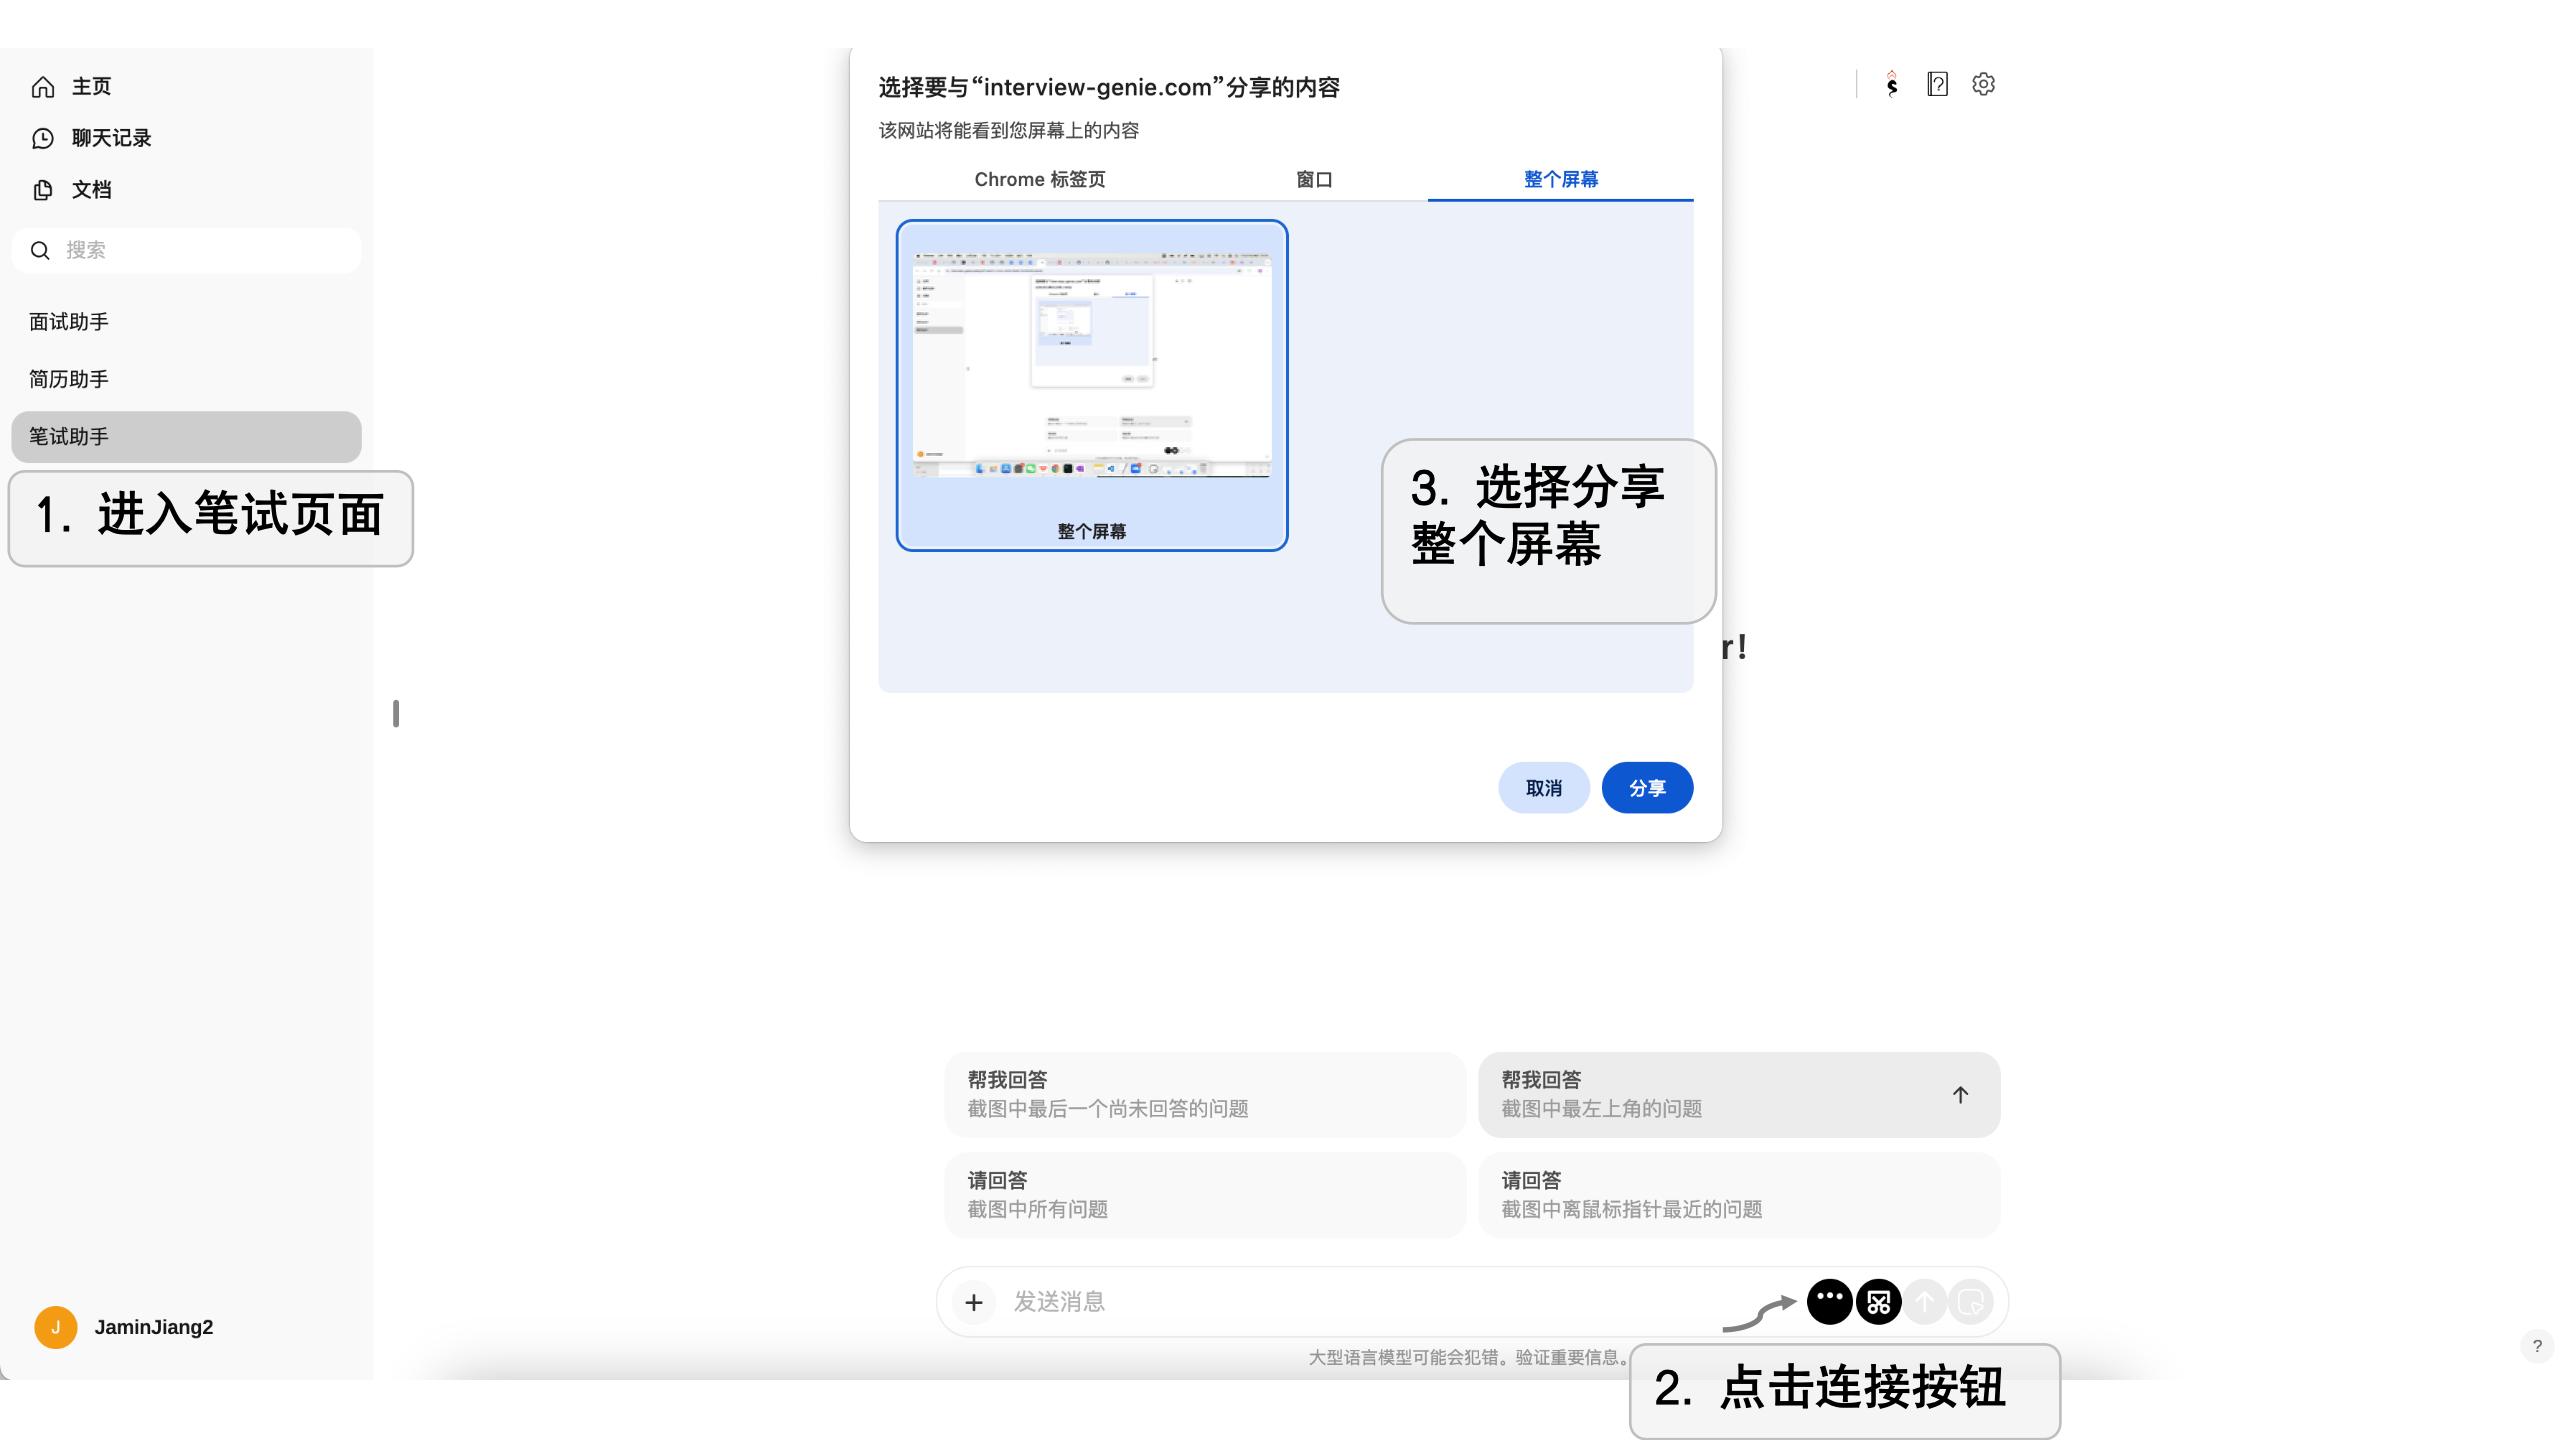Switch to the Chrome 标签页 tab
The width and height of the screenshot is (2560, 1440).
point(1039,180)
